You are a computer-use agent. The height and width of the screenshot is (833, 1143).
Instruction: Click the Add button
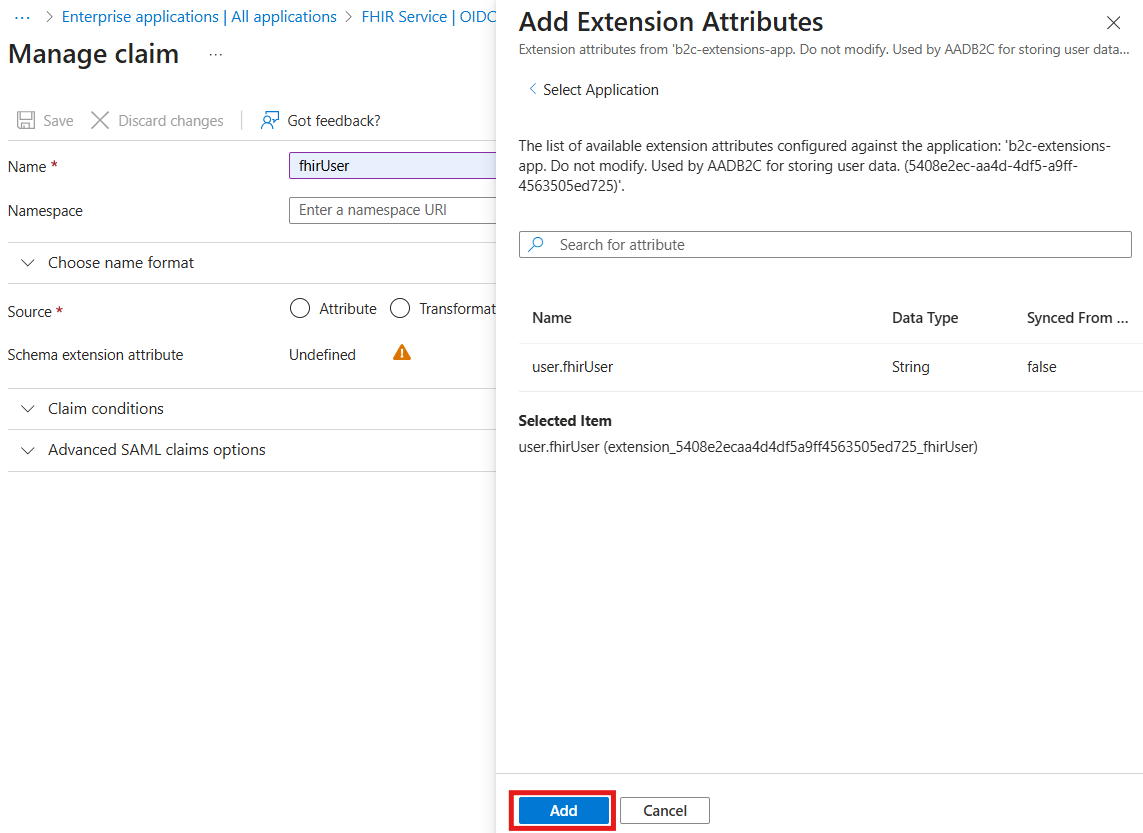562,810
